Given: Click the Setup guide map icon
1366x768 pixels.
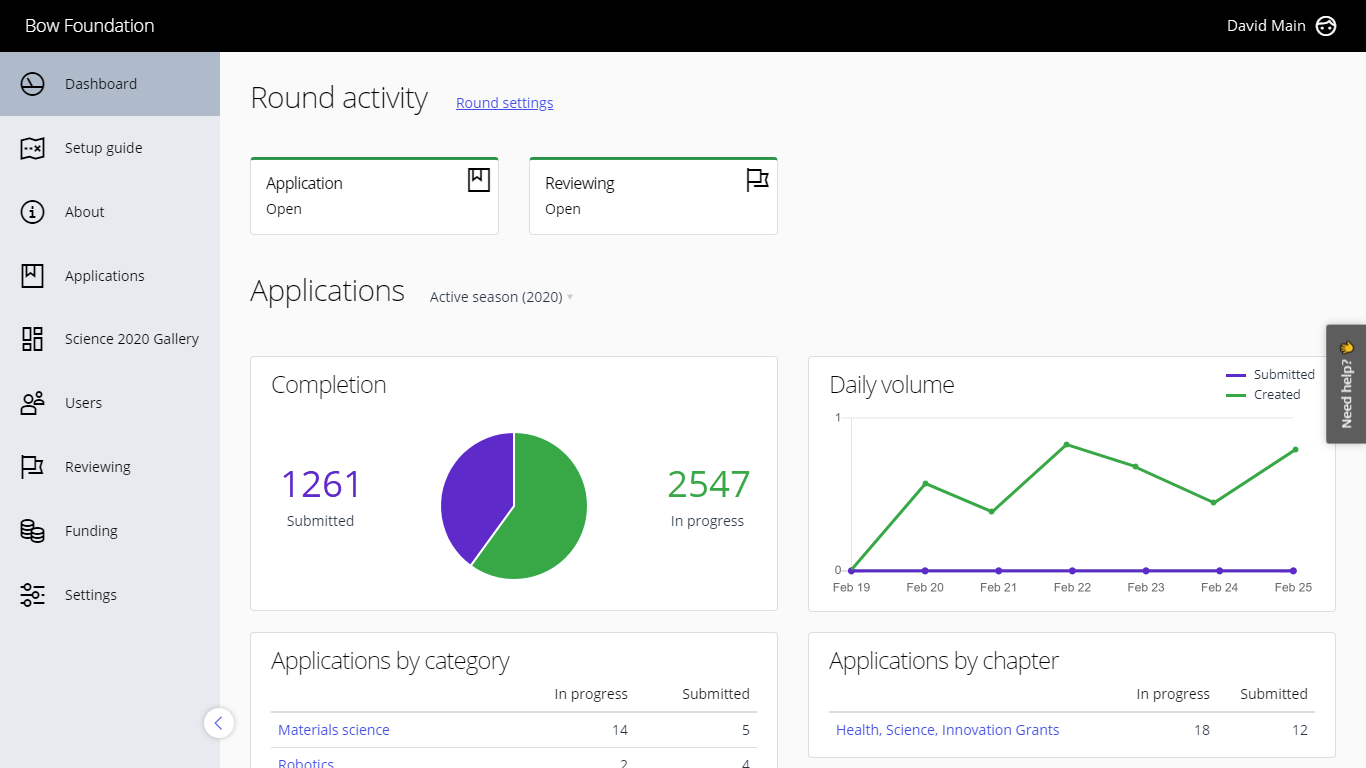Looking at the screenshot, I should click(33, 148).
